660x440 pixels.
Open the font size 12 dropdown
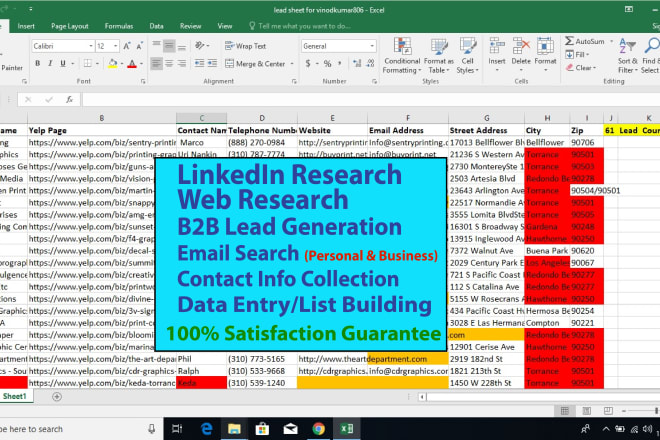115,46
